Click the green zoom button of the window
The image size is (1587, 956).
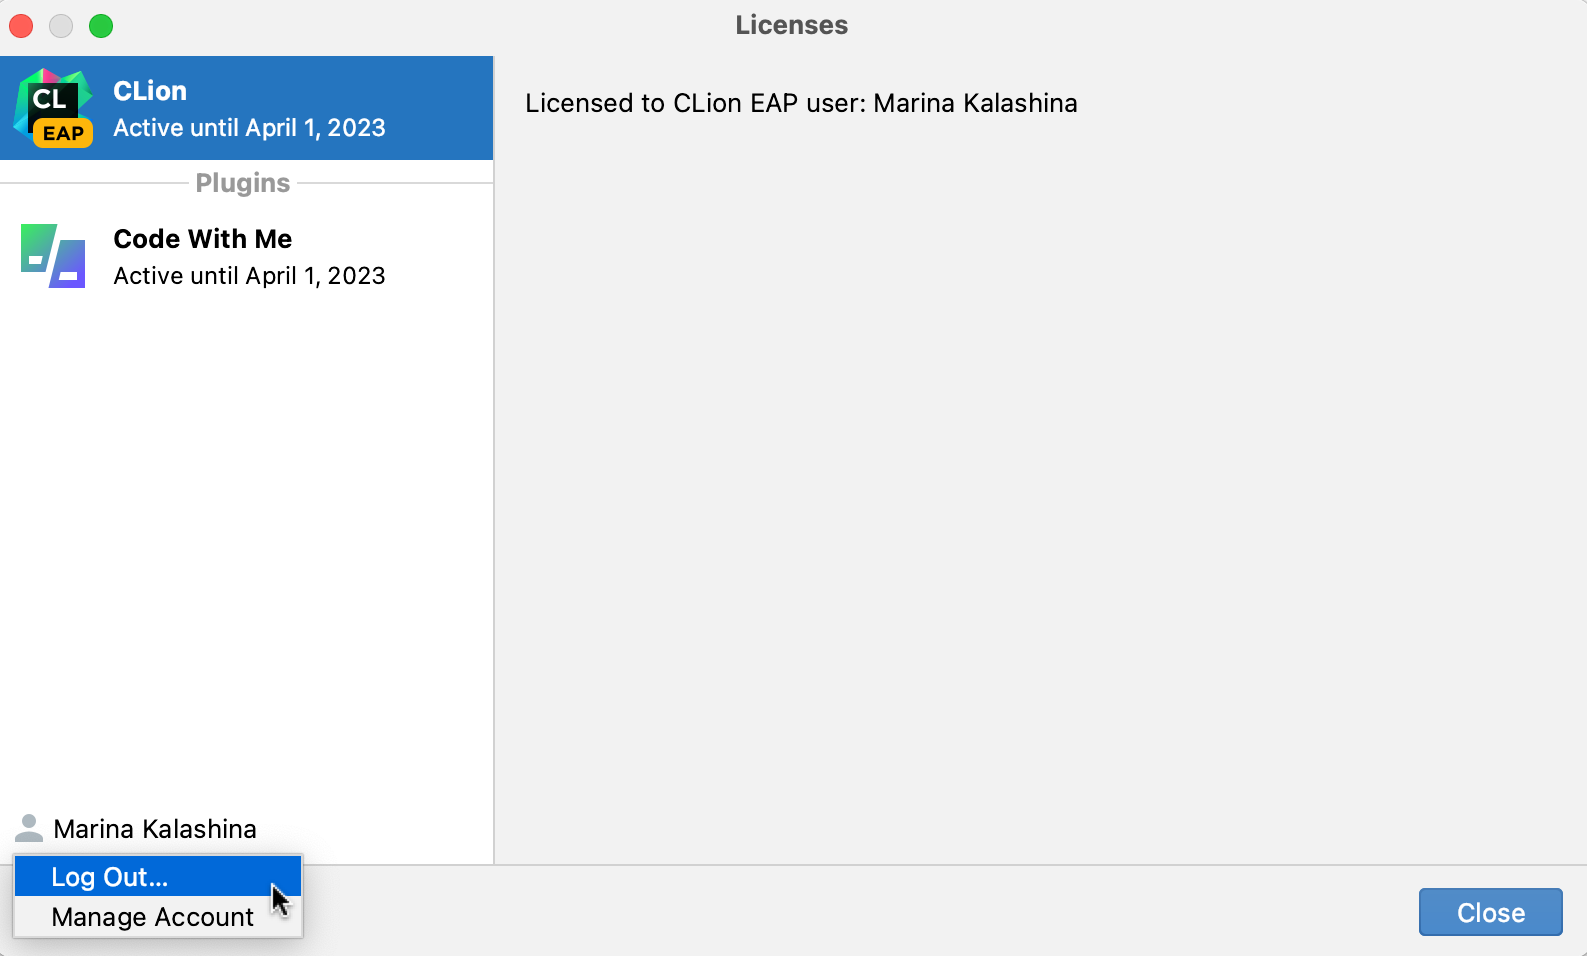(x=101, y=26)
